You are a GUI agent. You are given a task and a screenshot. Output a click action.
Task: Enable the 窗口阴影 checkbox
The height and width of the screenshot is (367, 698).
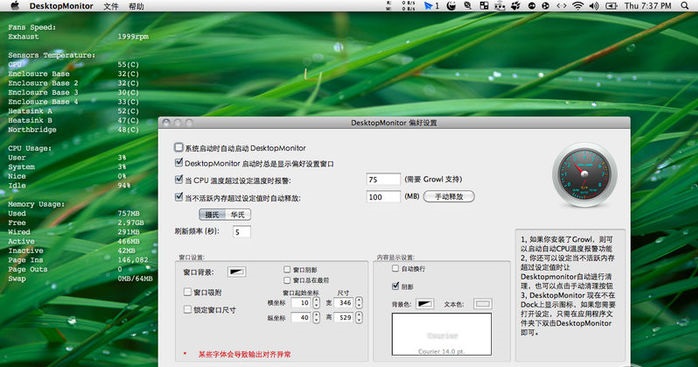coord(287,269)
